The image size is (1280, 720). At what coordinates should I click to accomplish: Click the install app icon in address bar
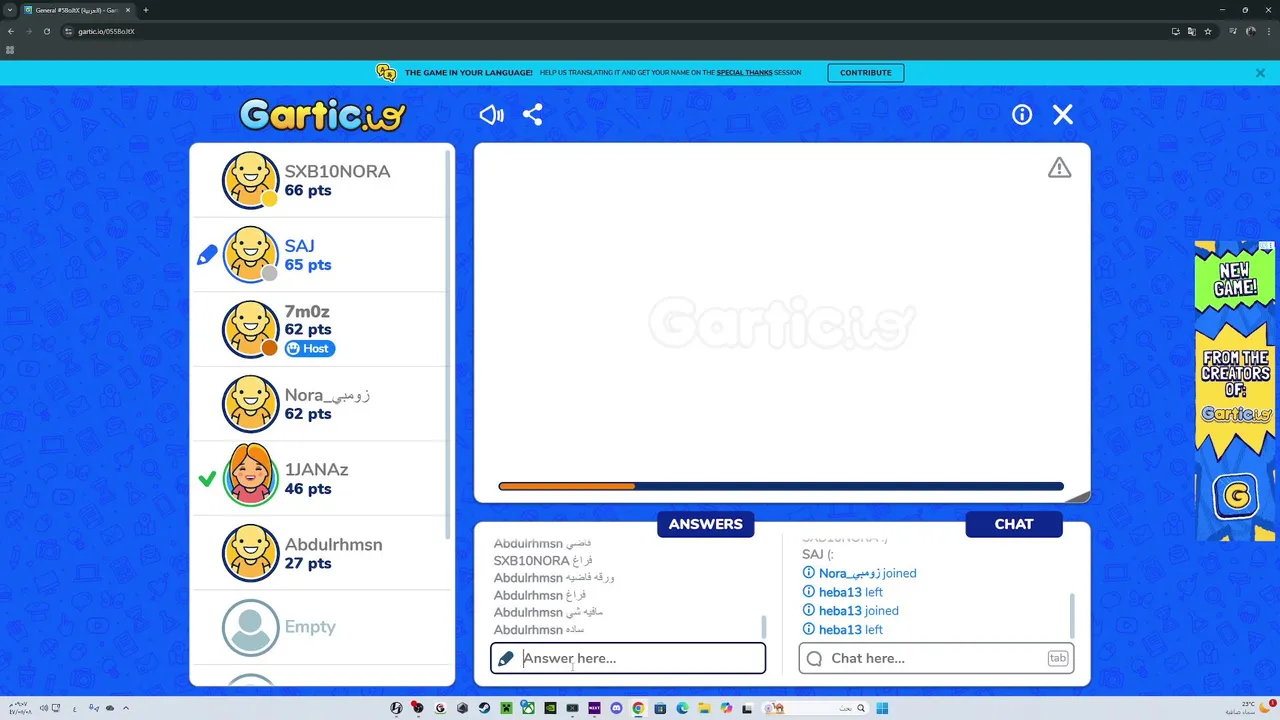(x=1176, y=31)
